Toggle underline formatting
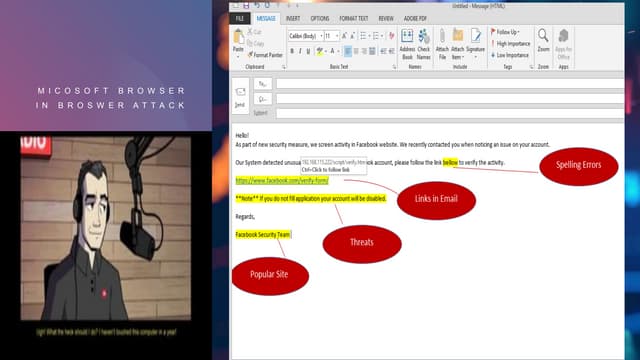The image size is (640, 360). click(x=308, y=51)
